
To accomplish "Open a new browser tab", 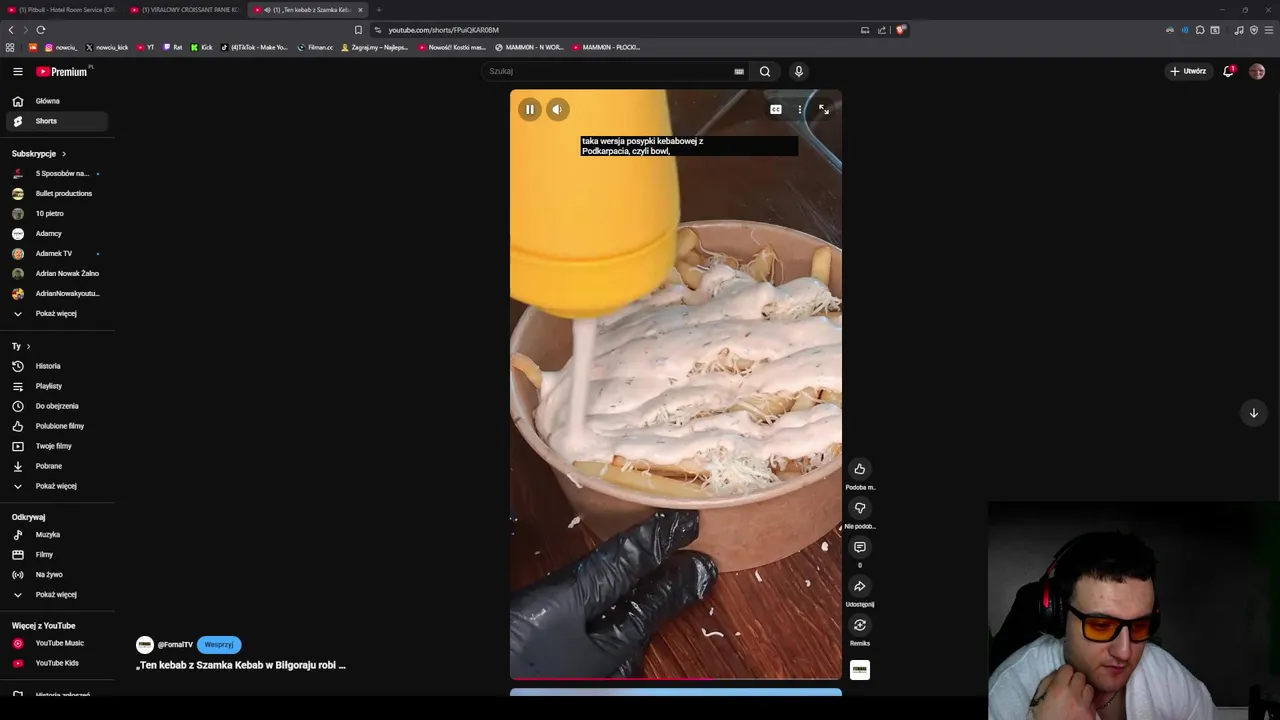I will pos(379,10).
